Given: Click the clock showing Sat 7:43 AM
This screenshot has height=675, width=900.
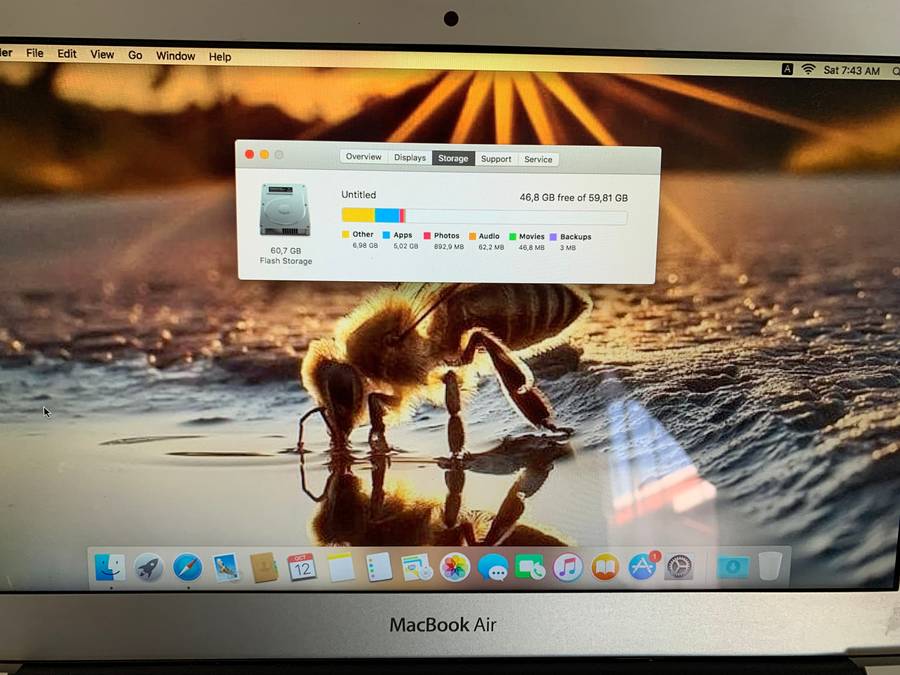Looking at the screenshot, I should [851, 71].
